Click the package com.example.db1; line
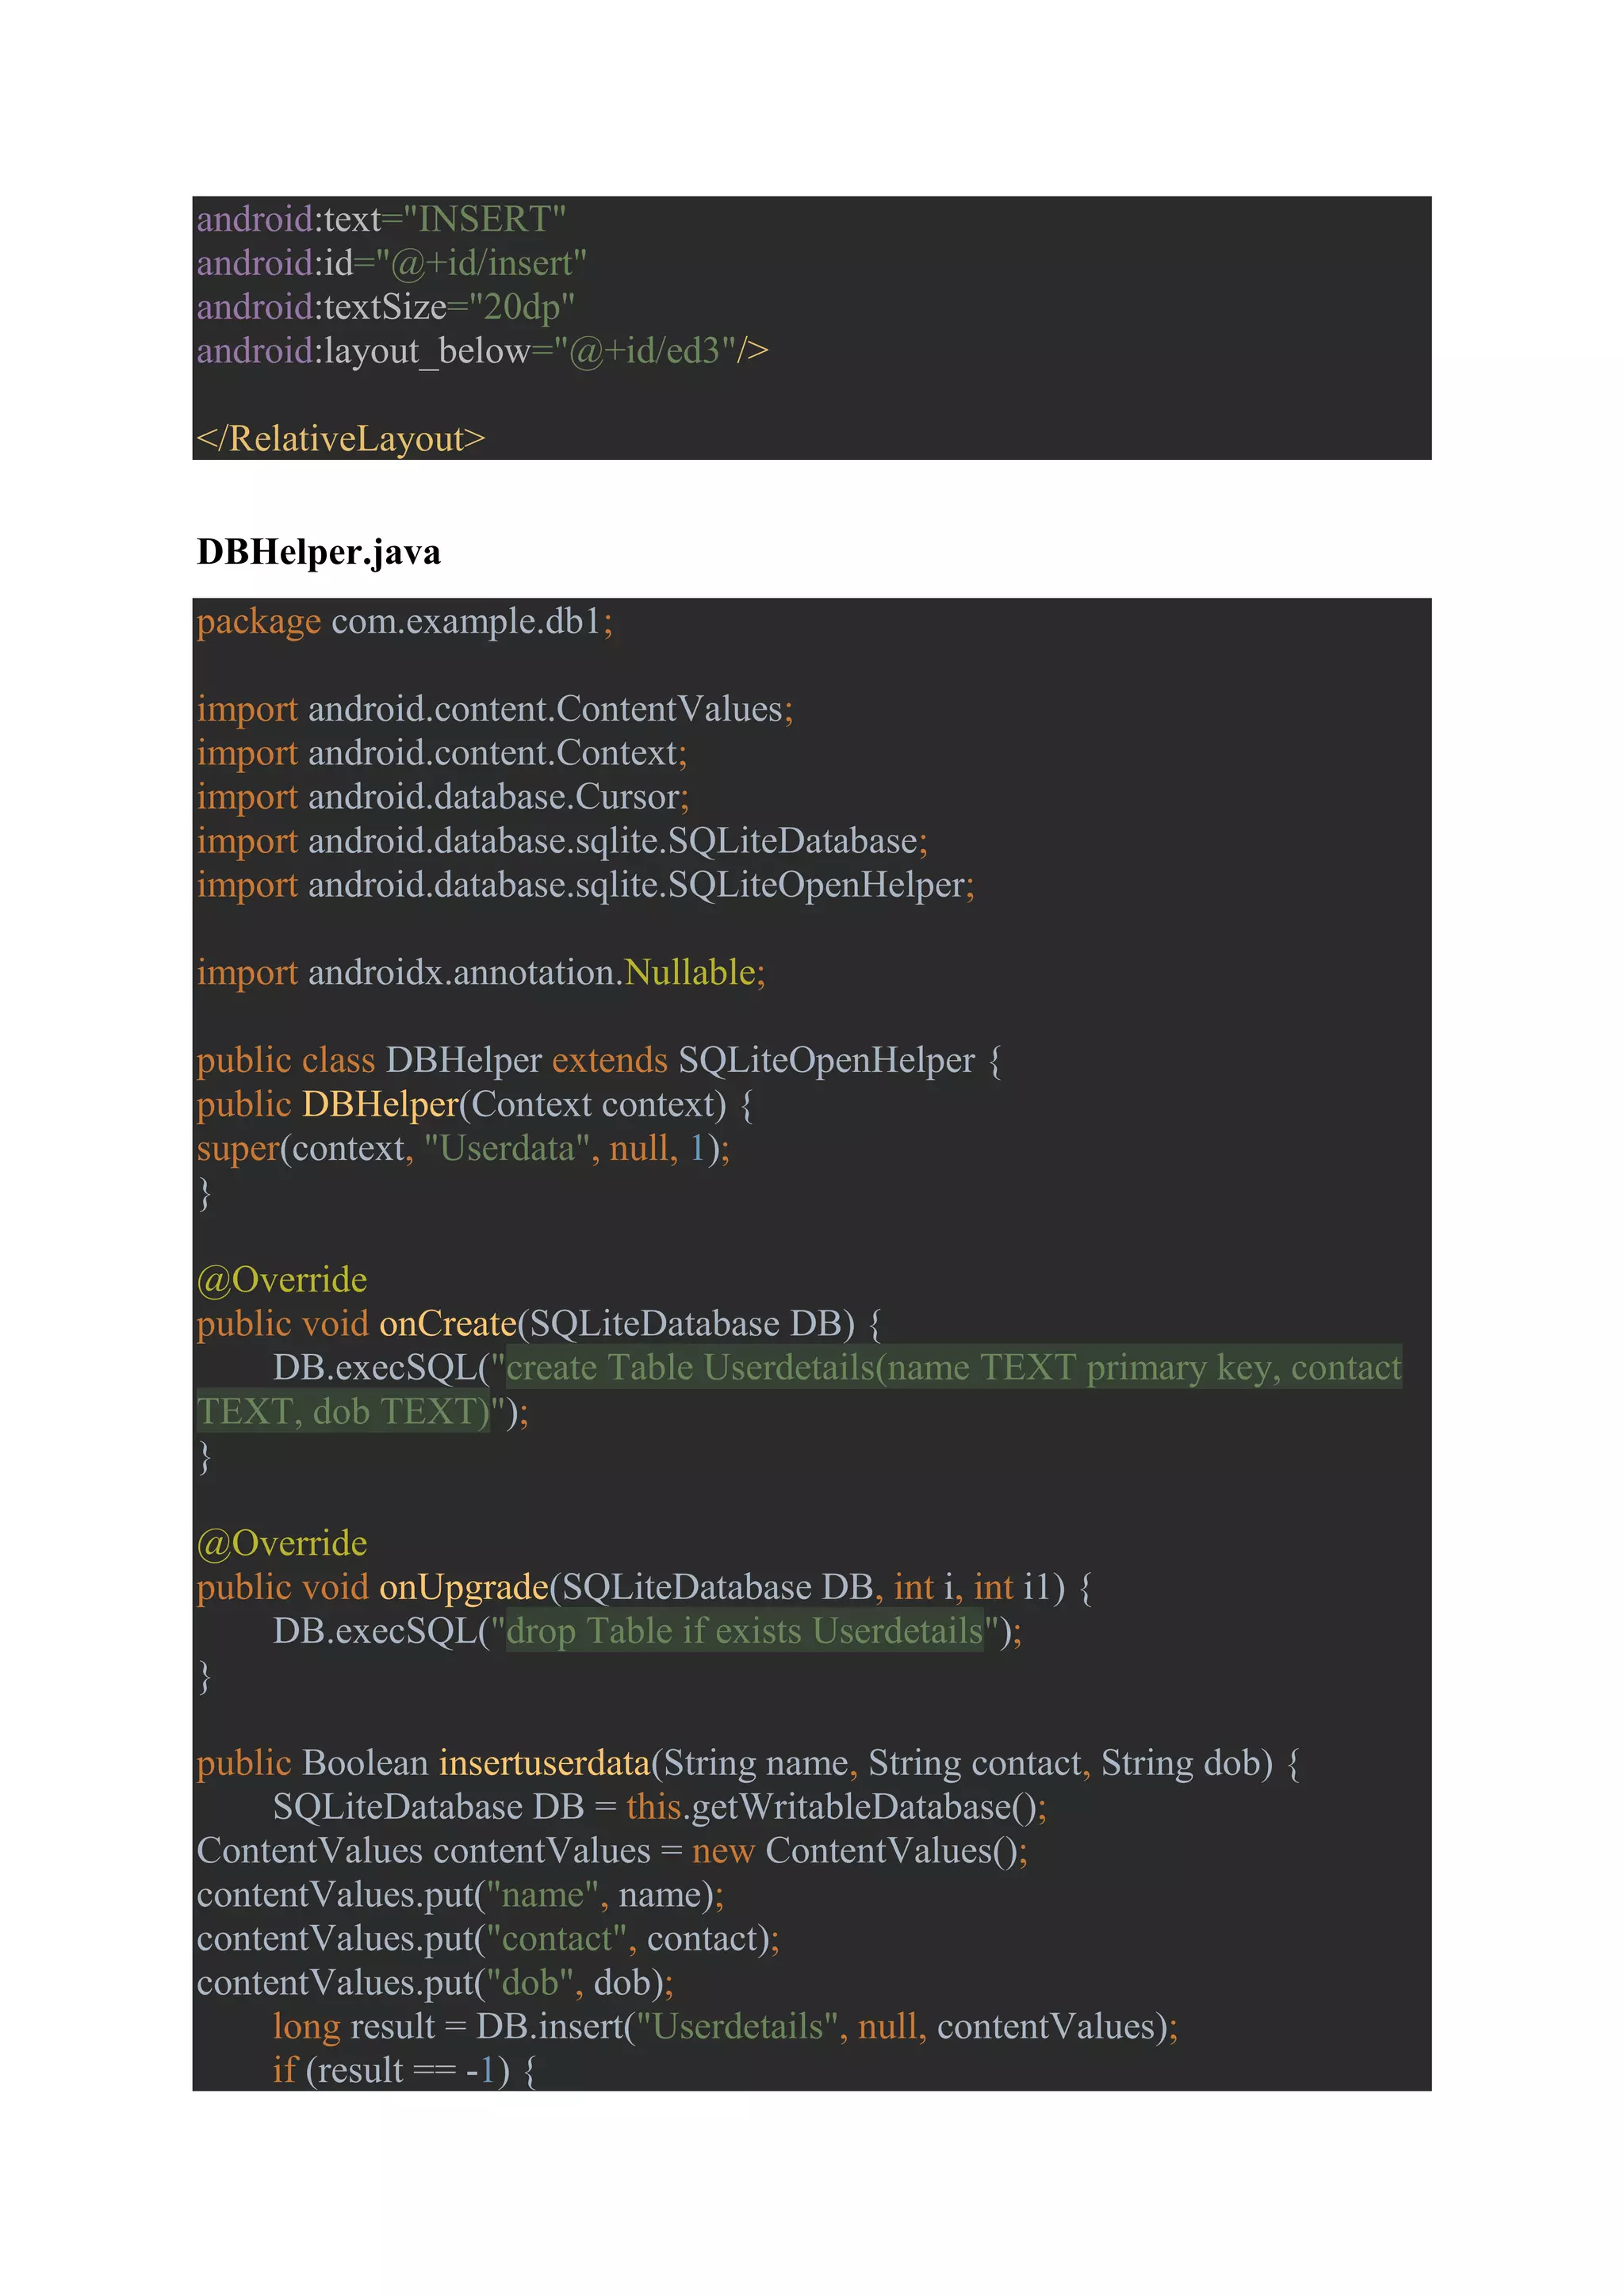Viewport: 1624px width, 2296px height. pyautogui.click(x=404, y=621)
